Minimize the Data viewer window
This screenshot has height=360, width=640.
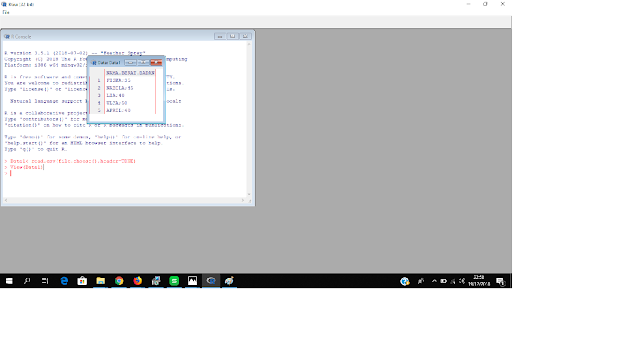pos(131,62)
